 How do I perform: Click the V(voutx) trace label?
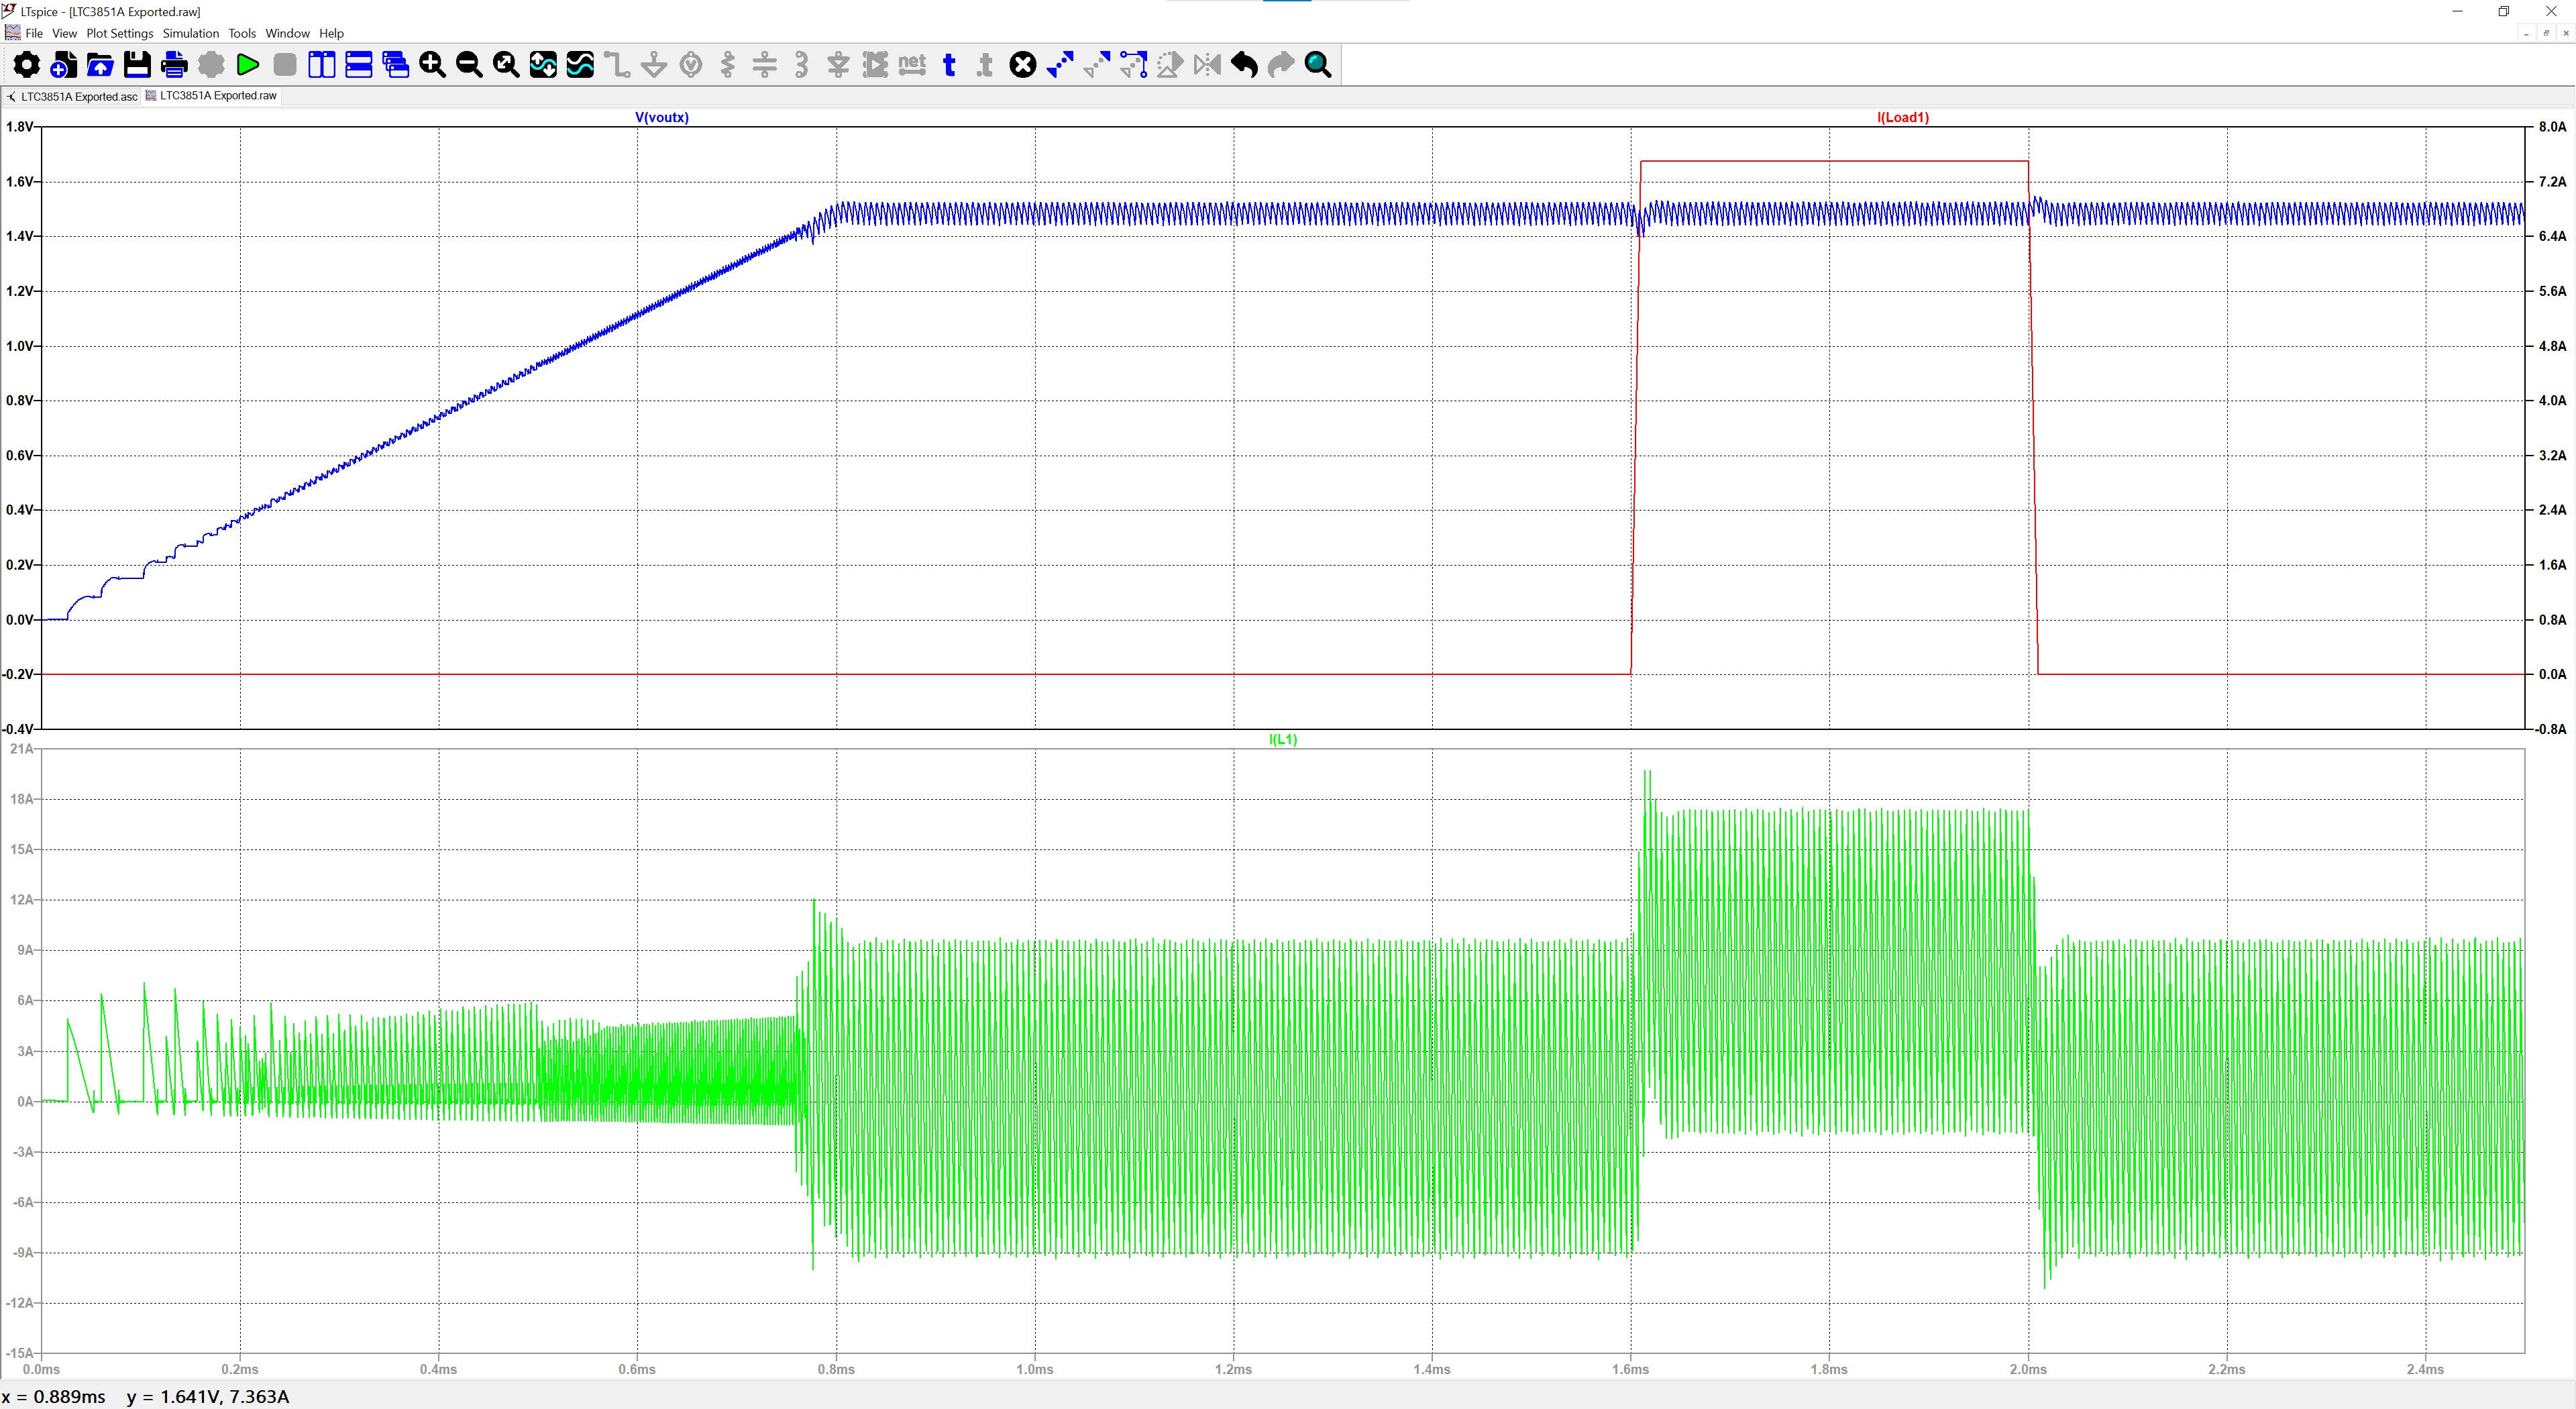pos(662,117)
